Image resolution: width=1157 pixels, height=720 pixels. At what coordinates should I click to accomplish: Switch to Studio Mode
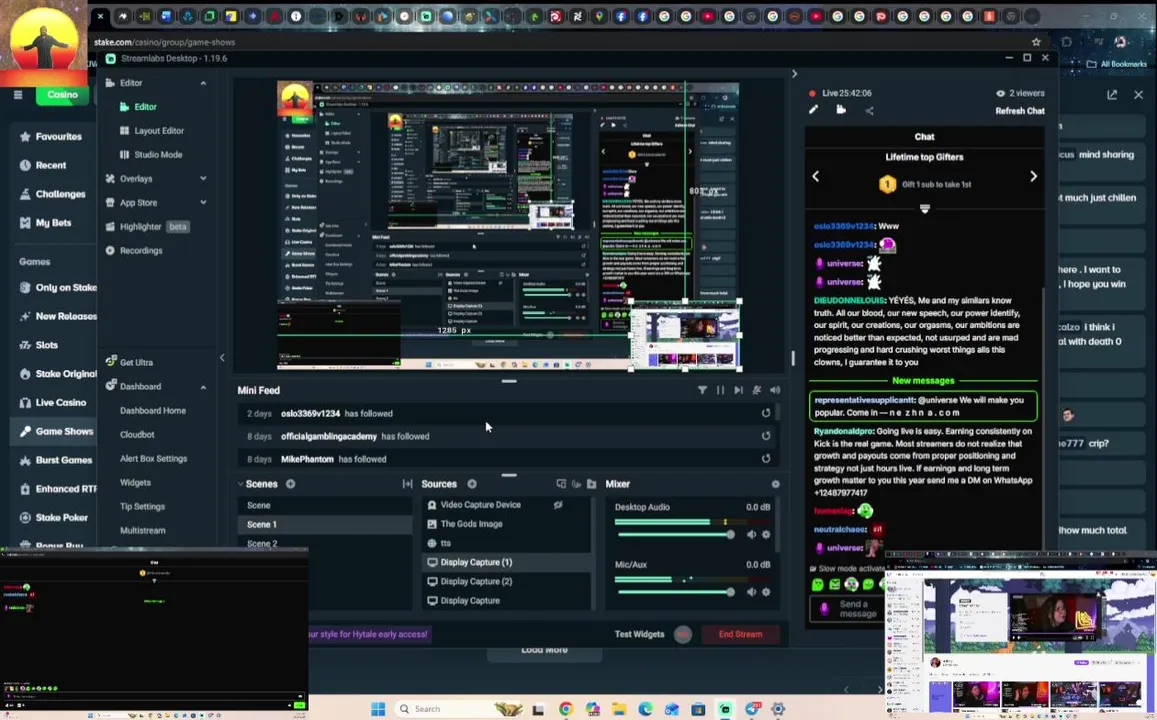(158, 155)
